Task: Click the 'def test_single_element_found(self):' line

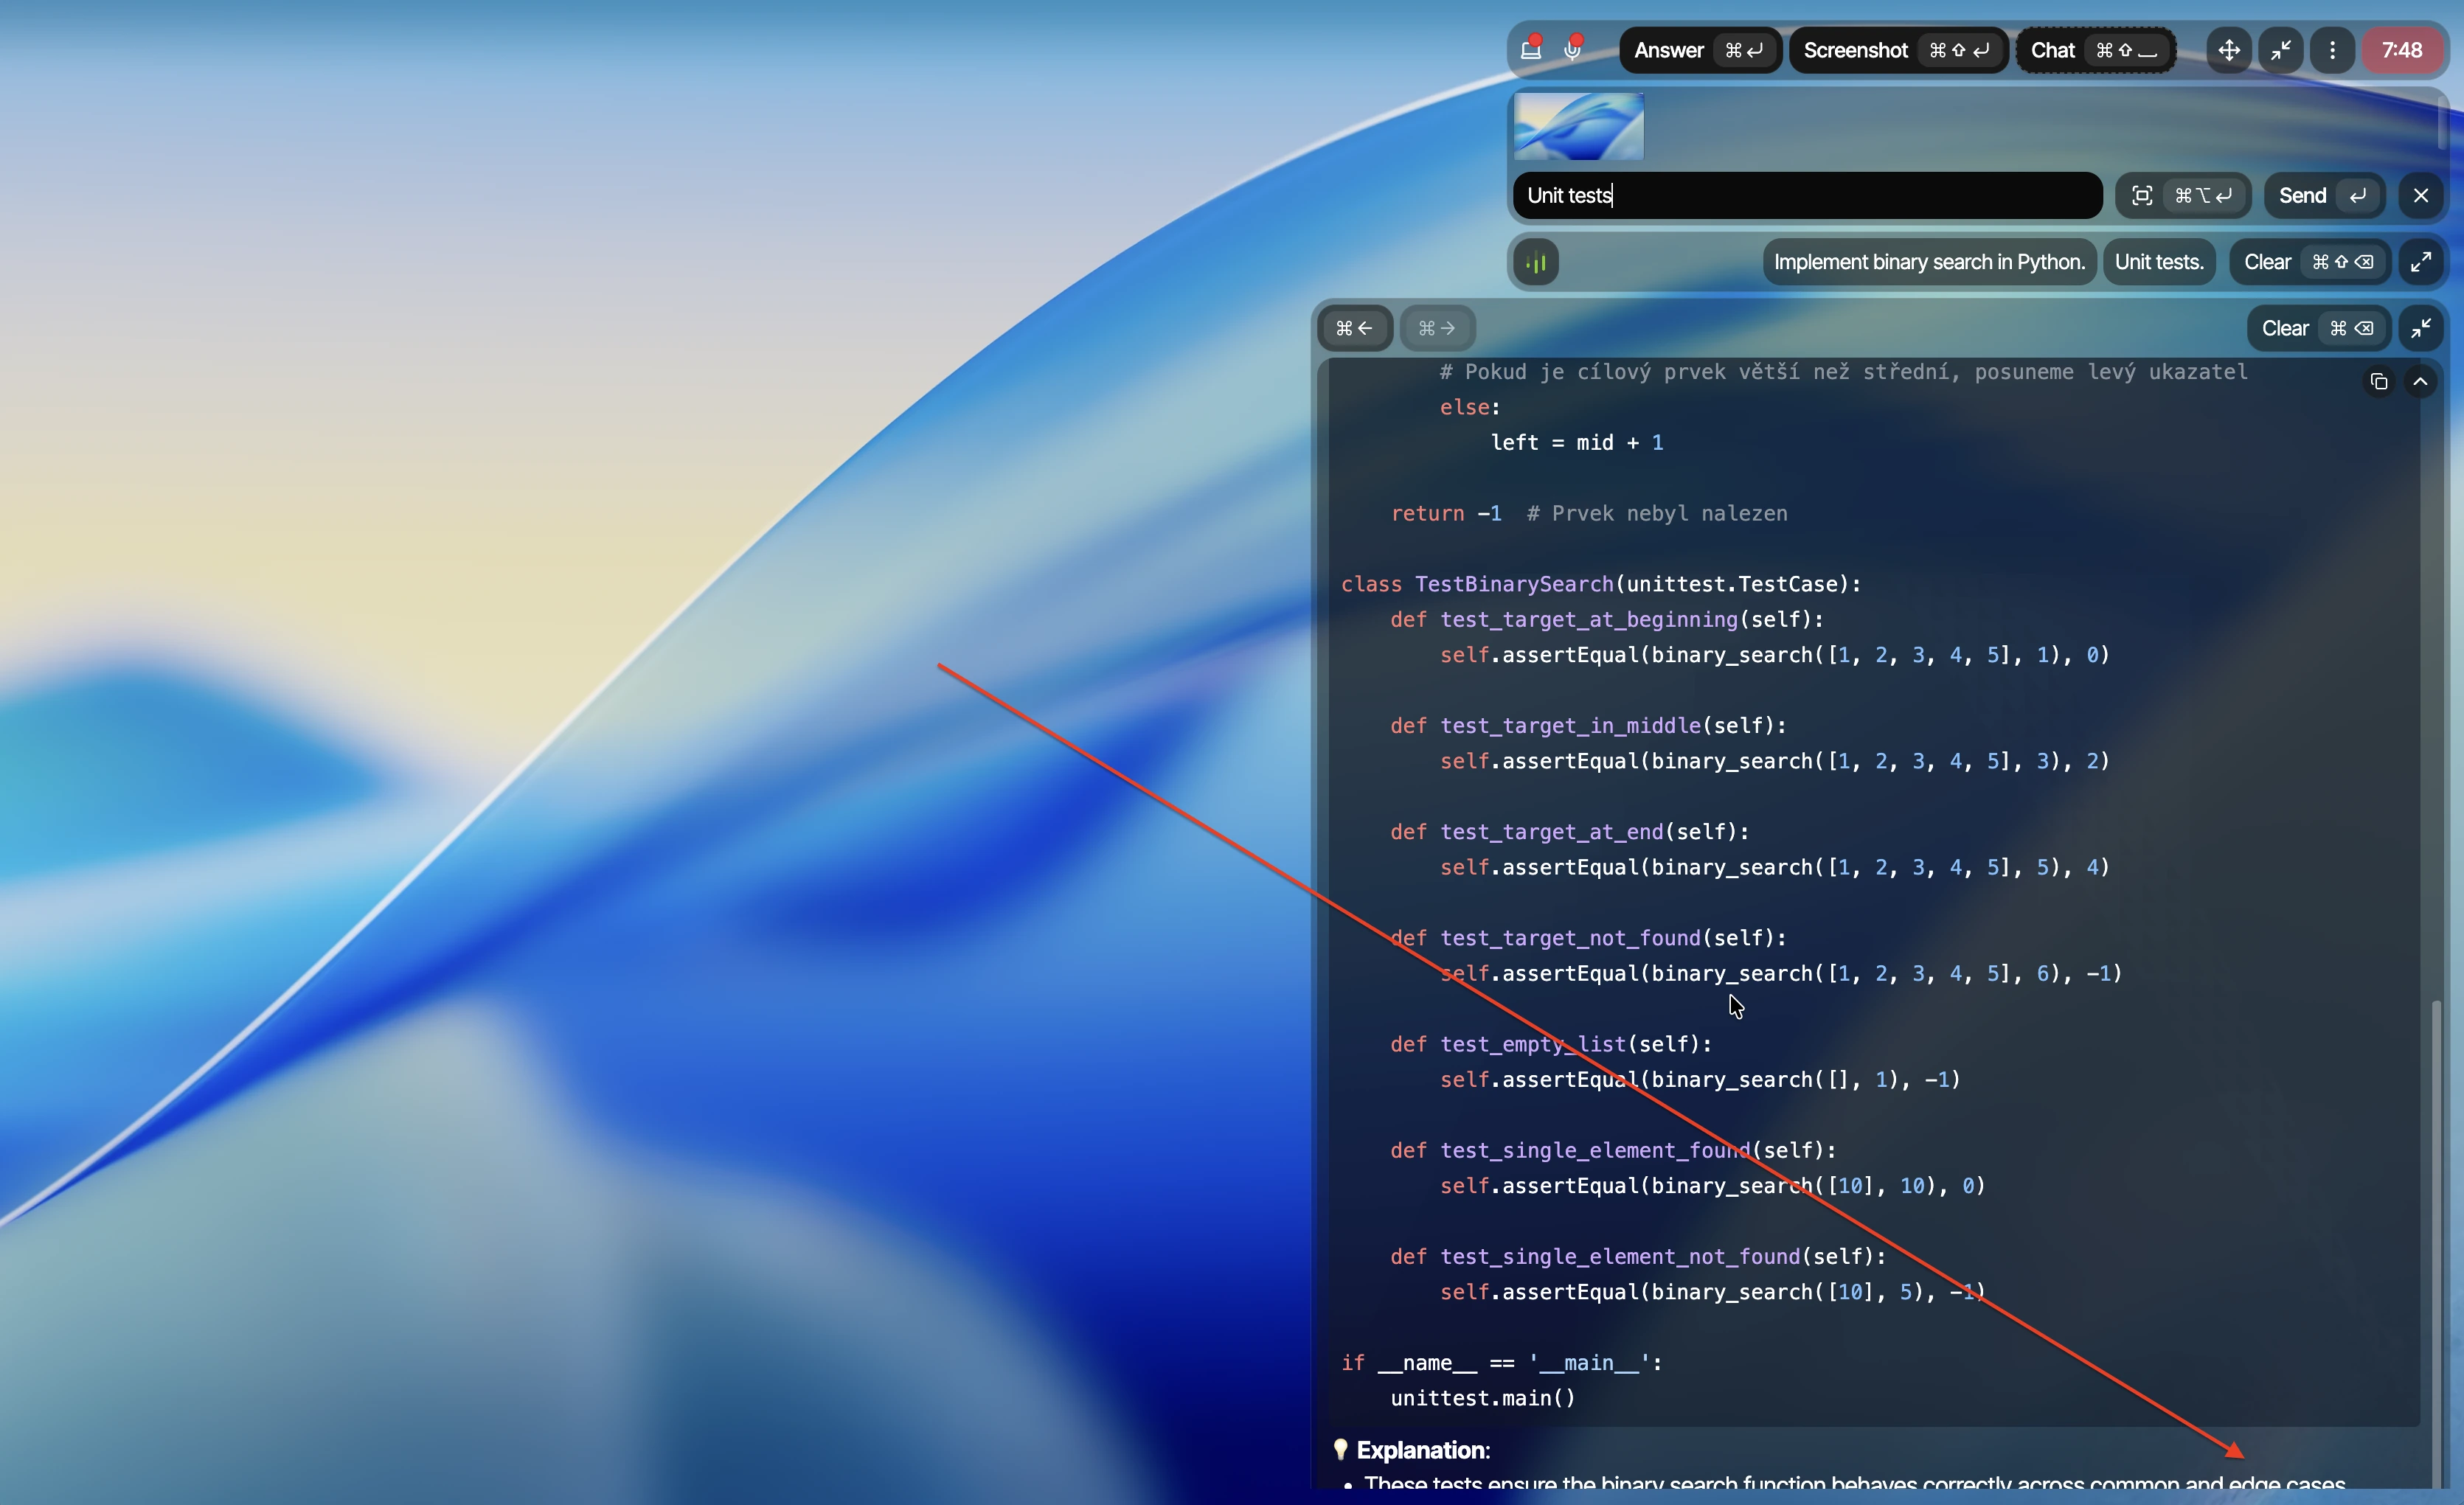Action: pos(1613,1150)
